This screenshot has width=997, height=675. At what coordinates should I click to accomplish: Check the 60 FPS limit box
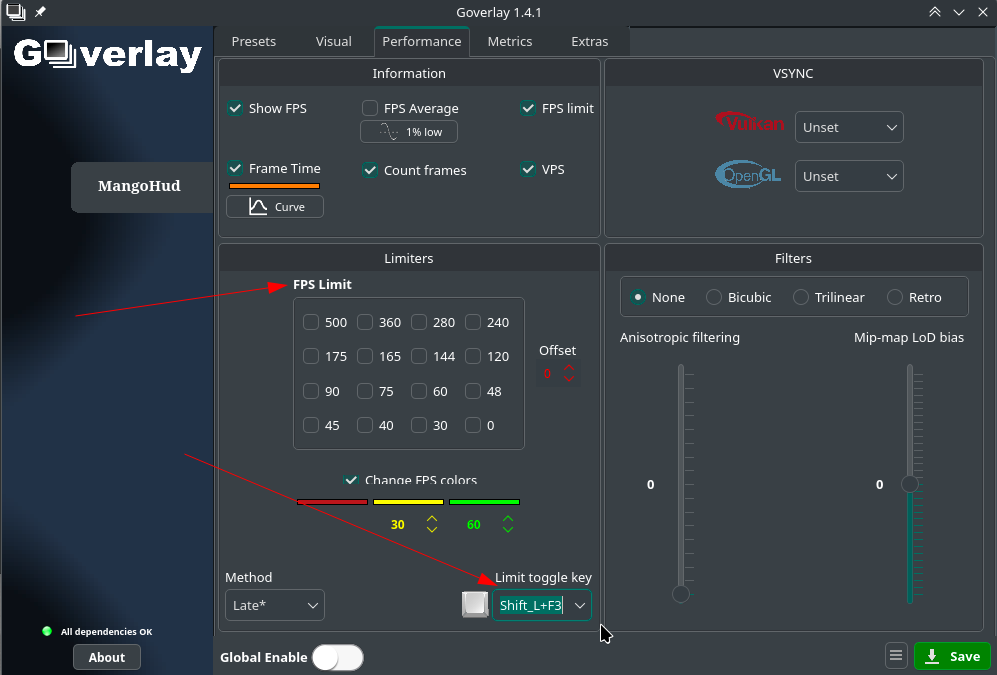click(x=419, y=391)
